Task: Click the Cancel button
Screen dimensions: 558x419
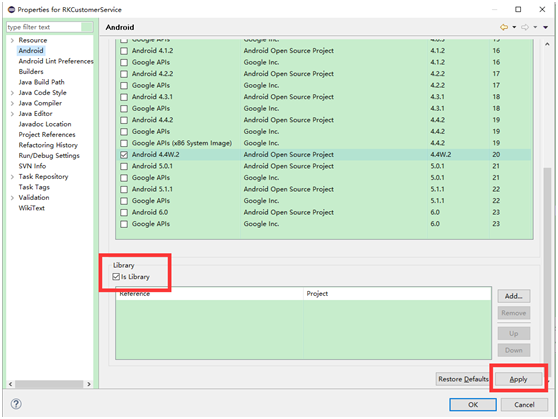Action: coord(524,405)
